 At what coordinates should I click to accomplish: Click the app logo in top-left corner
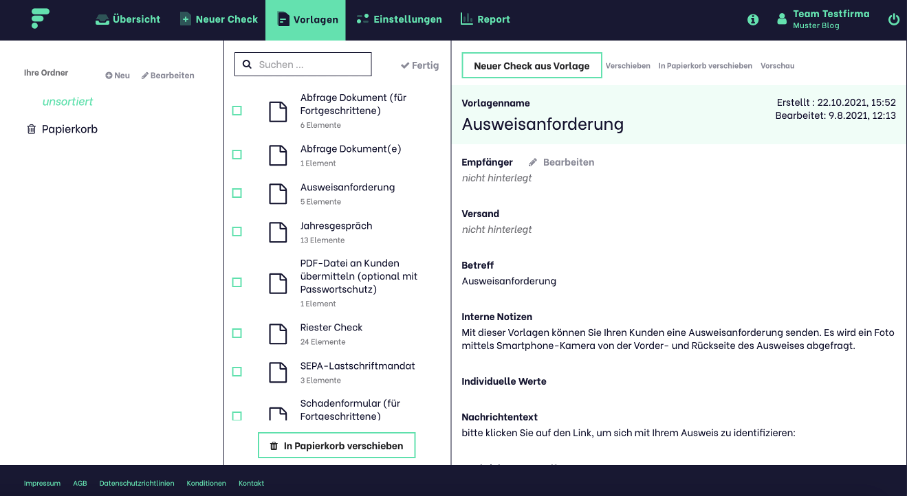(x=39, y=19)
